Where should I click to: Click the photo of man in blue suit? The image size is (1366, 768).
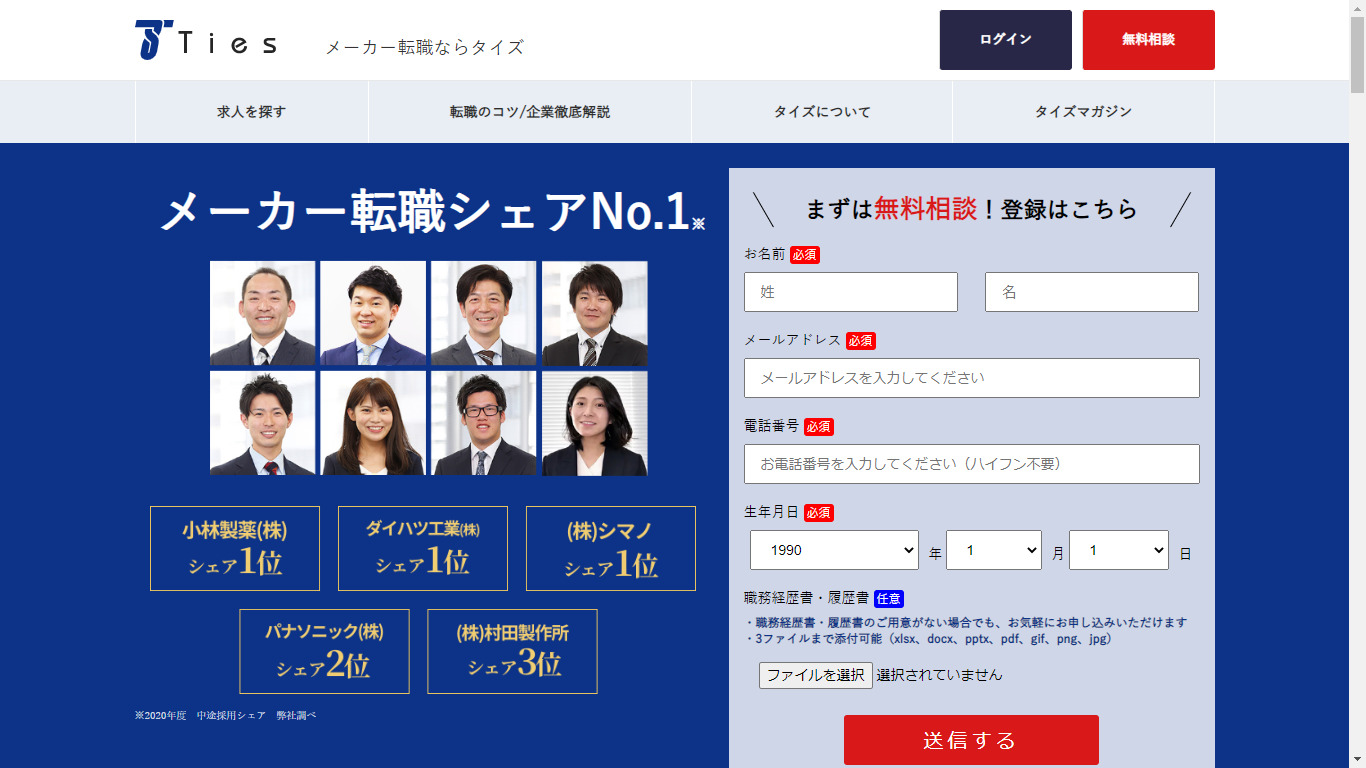pos(373,313)
